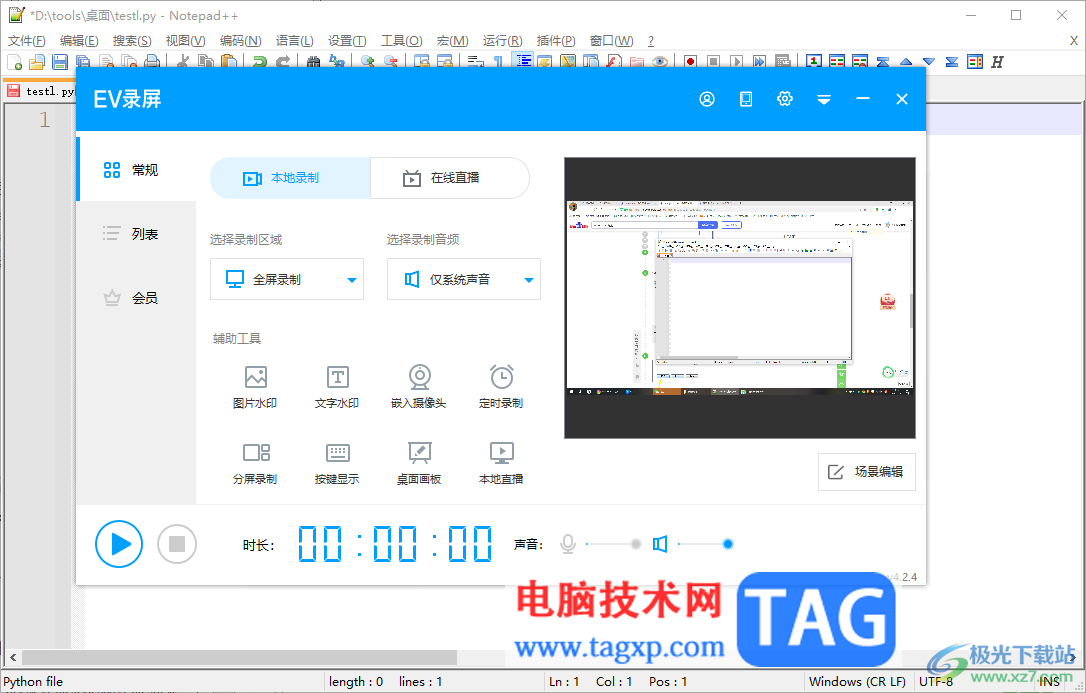Click the UTF-8 encoding status entry
The width and height of the screenshot is (1086, 693).
(x=936, y=682)
